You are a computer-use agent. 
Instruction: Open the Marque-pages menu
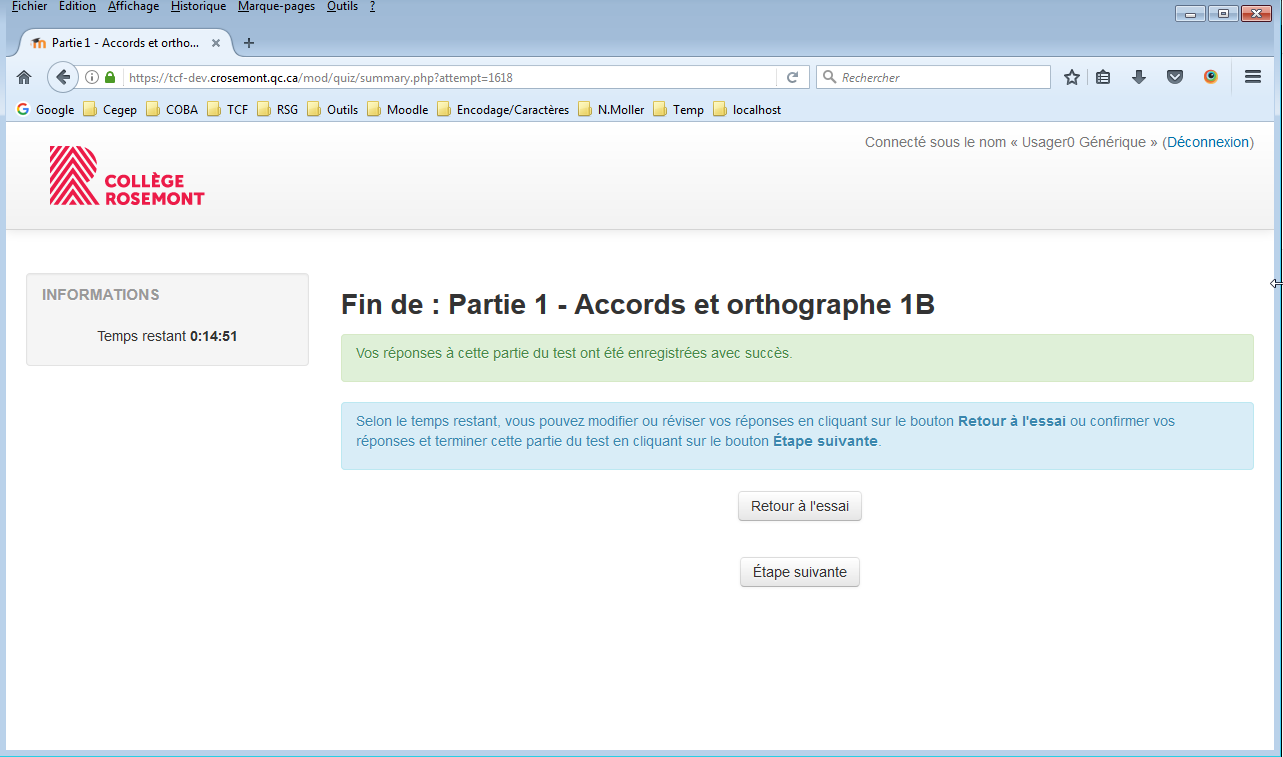[276, 6]
